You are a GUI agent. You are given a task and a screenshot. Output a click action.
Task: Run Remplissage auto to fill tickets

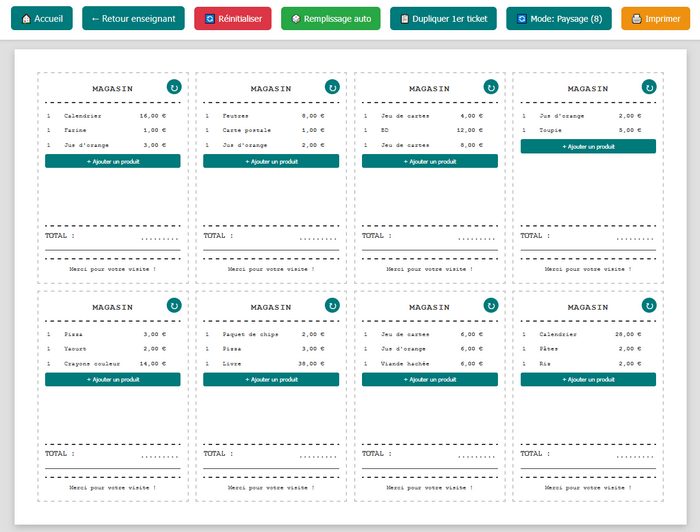tap(330, 19)
